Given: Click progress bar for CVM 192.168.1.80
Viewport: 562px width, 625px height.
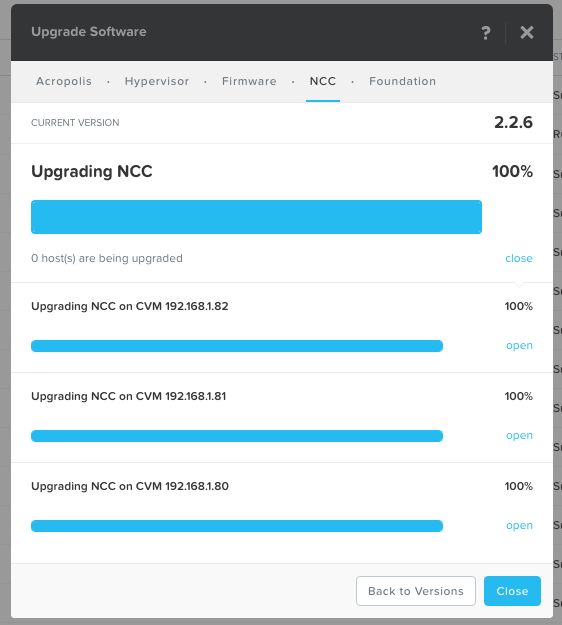Looking at the screenshot, I should click(x=237, y=526).
